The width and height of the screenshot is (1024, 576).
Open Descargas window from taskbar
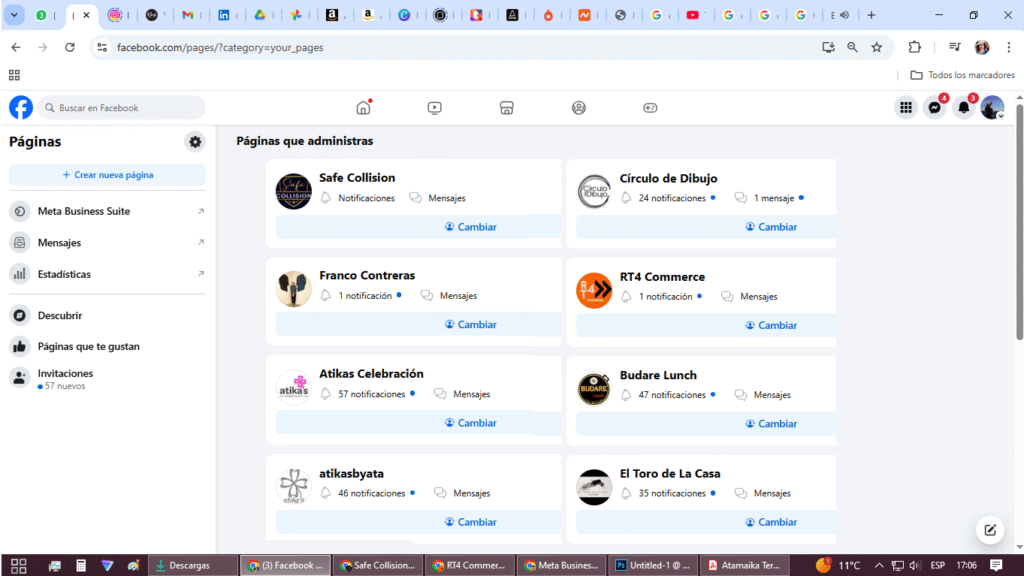click(x=193, y=566)
